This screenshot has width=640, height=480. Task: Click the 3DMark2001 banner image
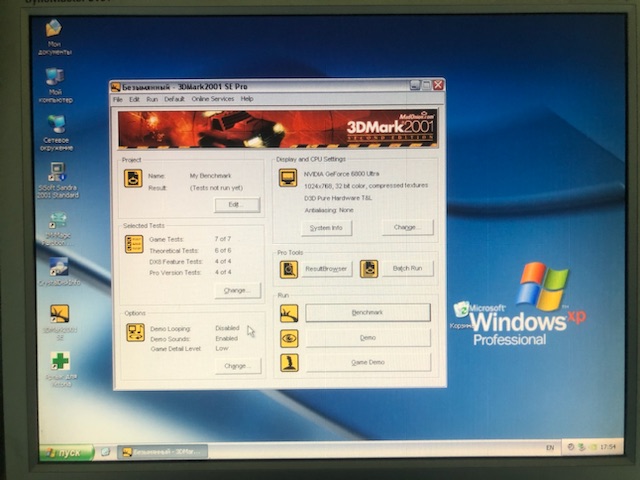tap(278, 129)
